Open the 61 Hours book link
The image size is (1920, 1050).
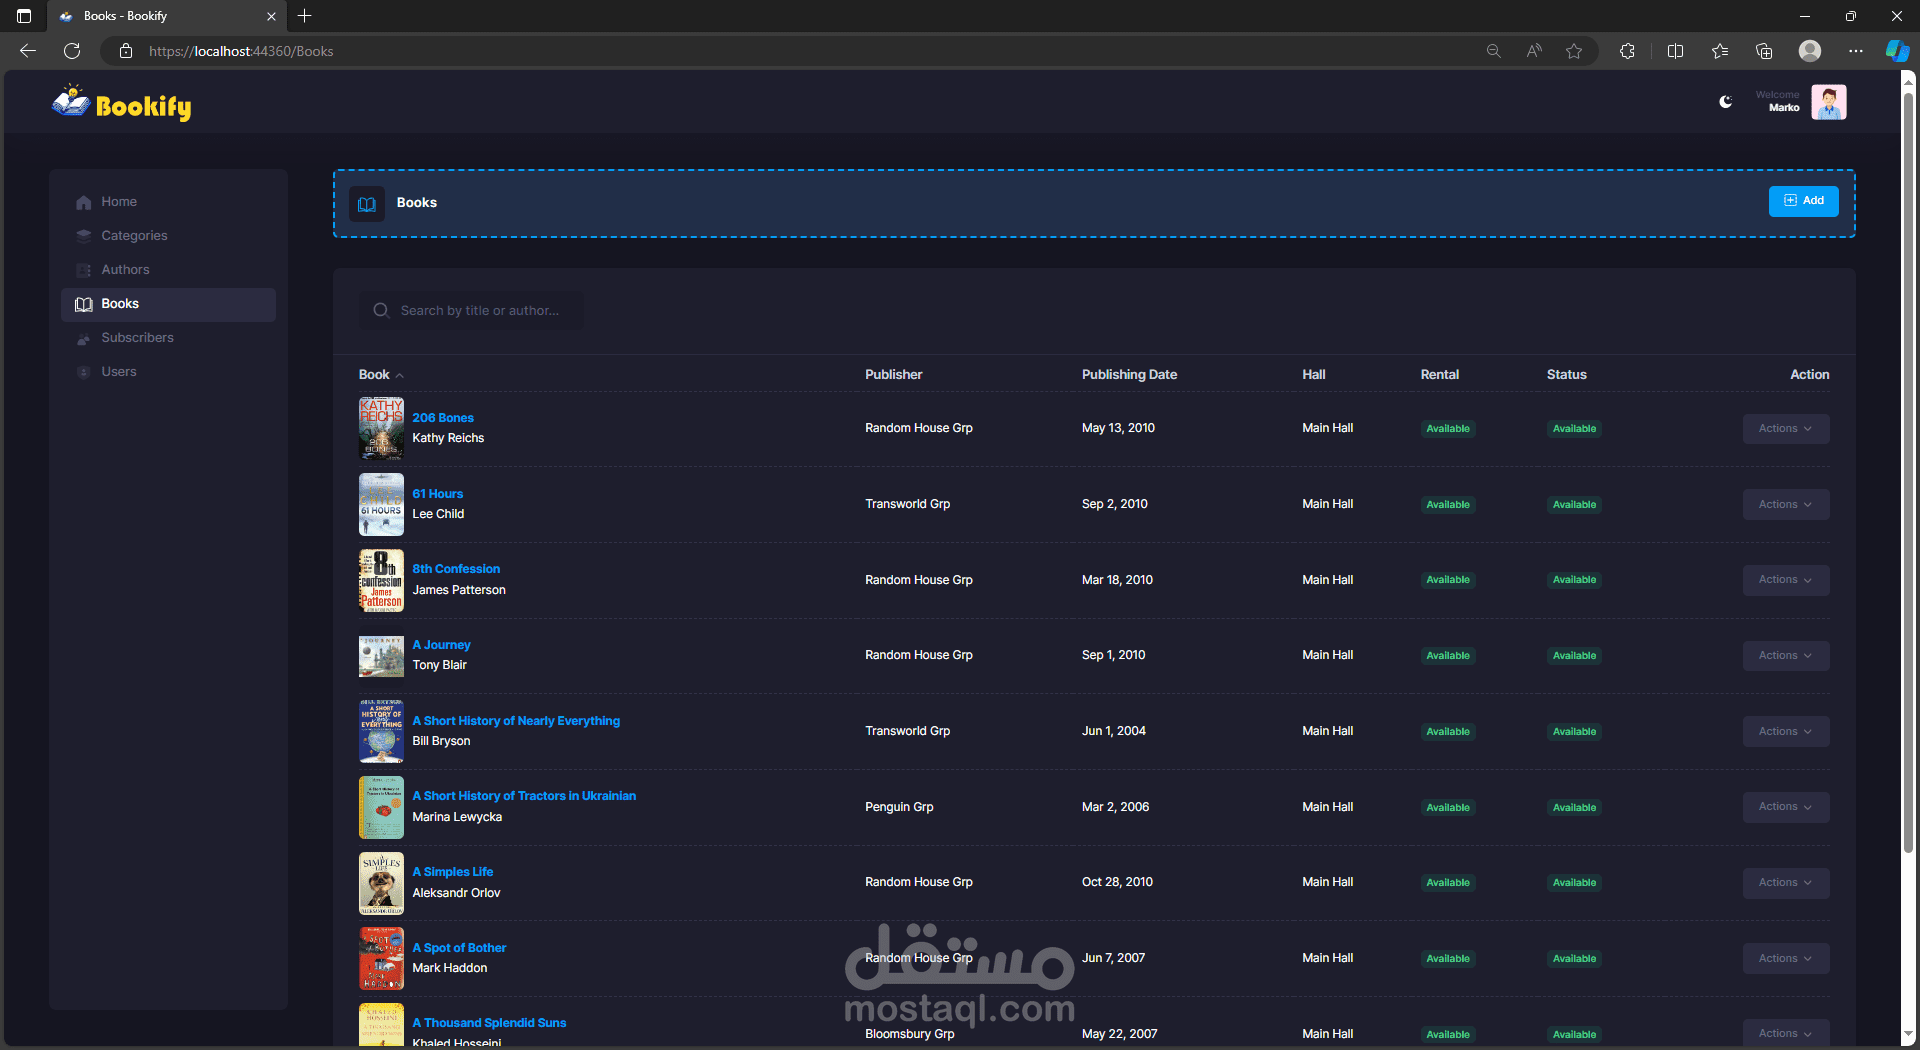coord(438,494)
